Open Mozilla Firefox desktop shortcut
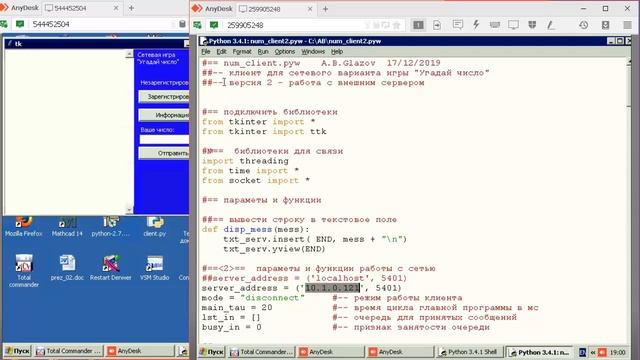 [x=24, y=227]
